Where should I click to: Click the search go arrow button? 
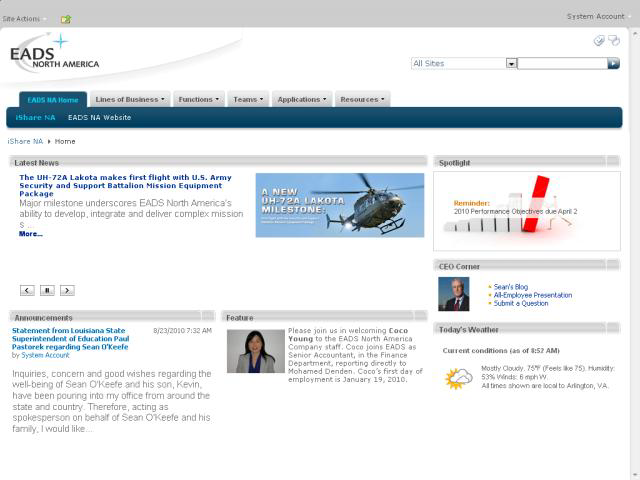(613, 63)
